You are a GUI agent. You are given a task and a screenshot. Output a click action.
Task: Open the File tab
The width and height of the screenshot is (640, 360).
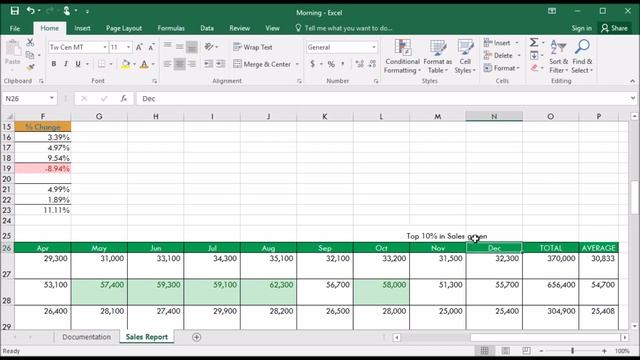click(x=15, y=28)
